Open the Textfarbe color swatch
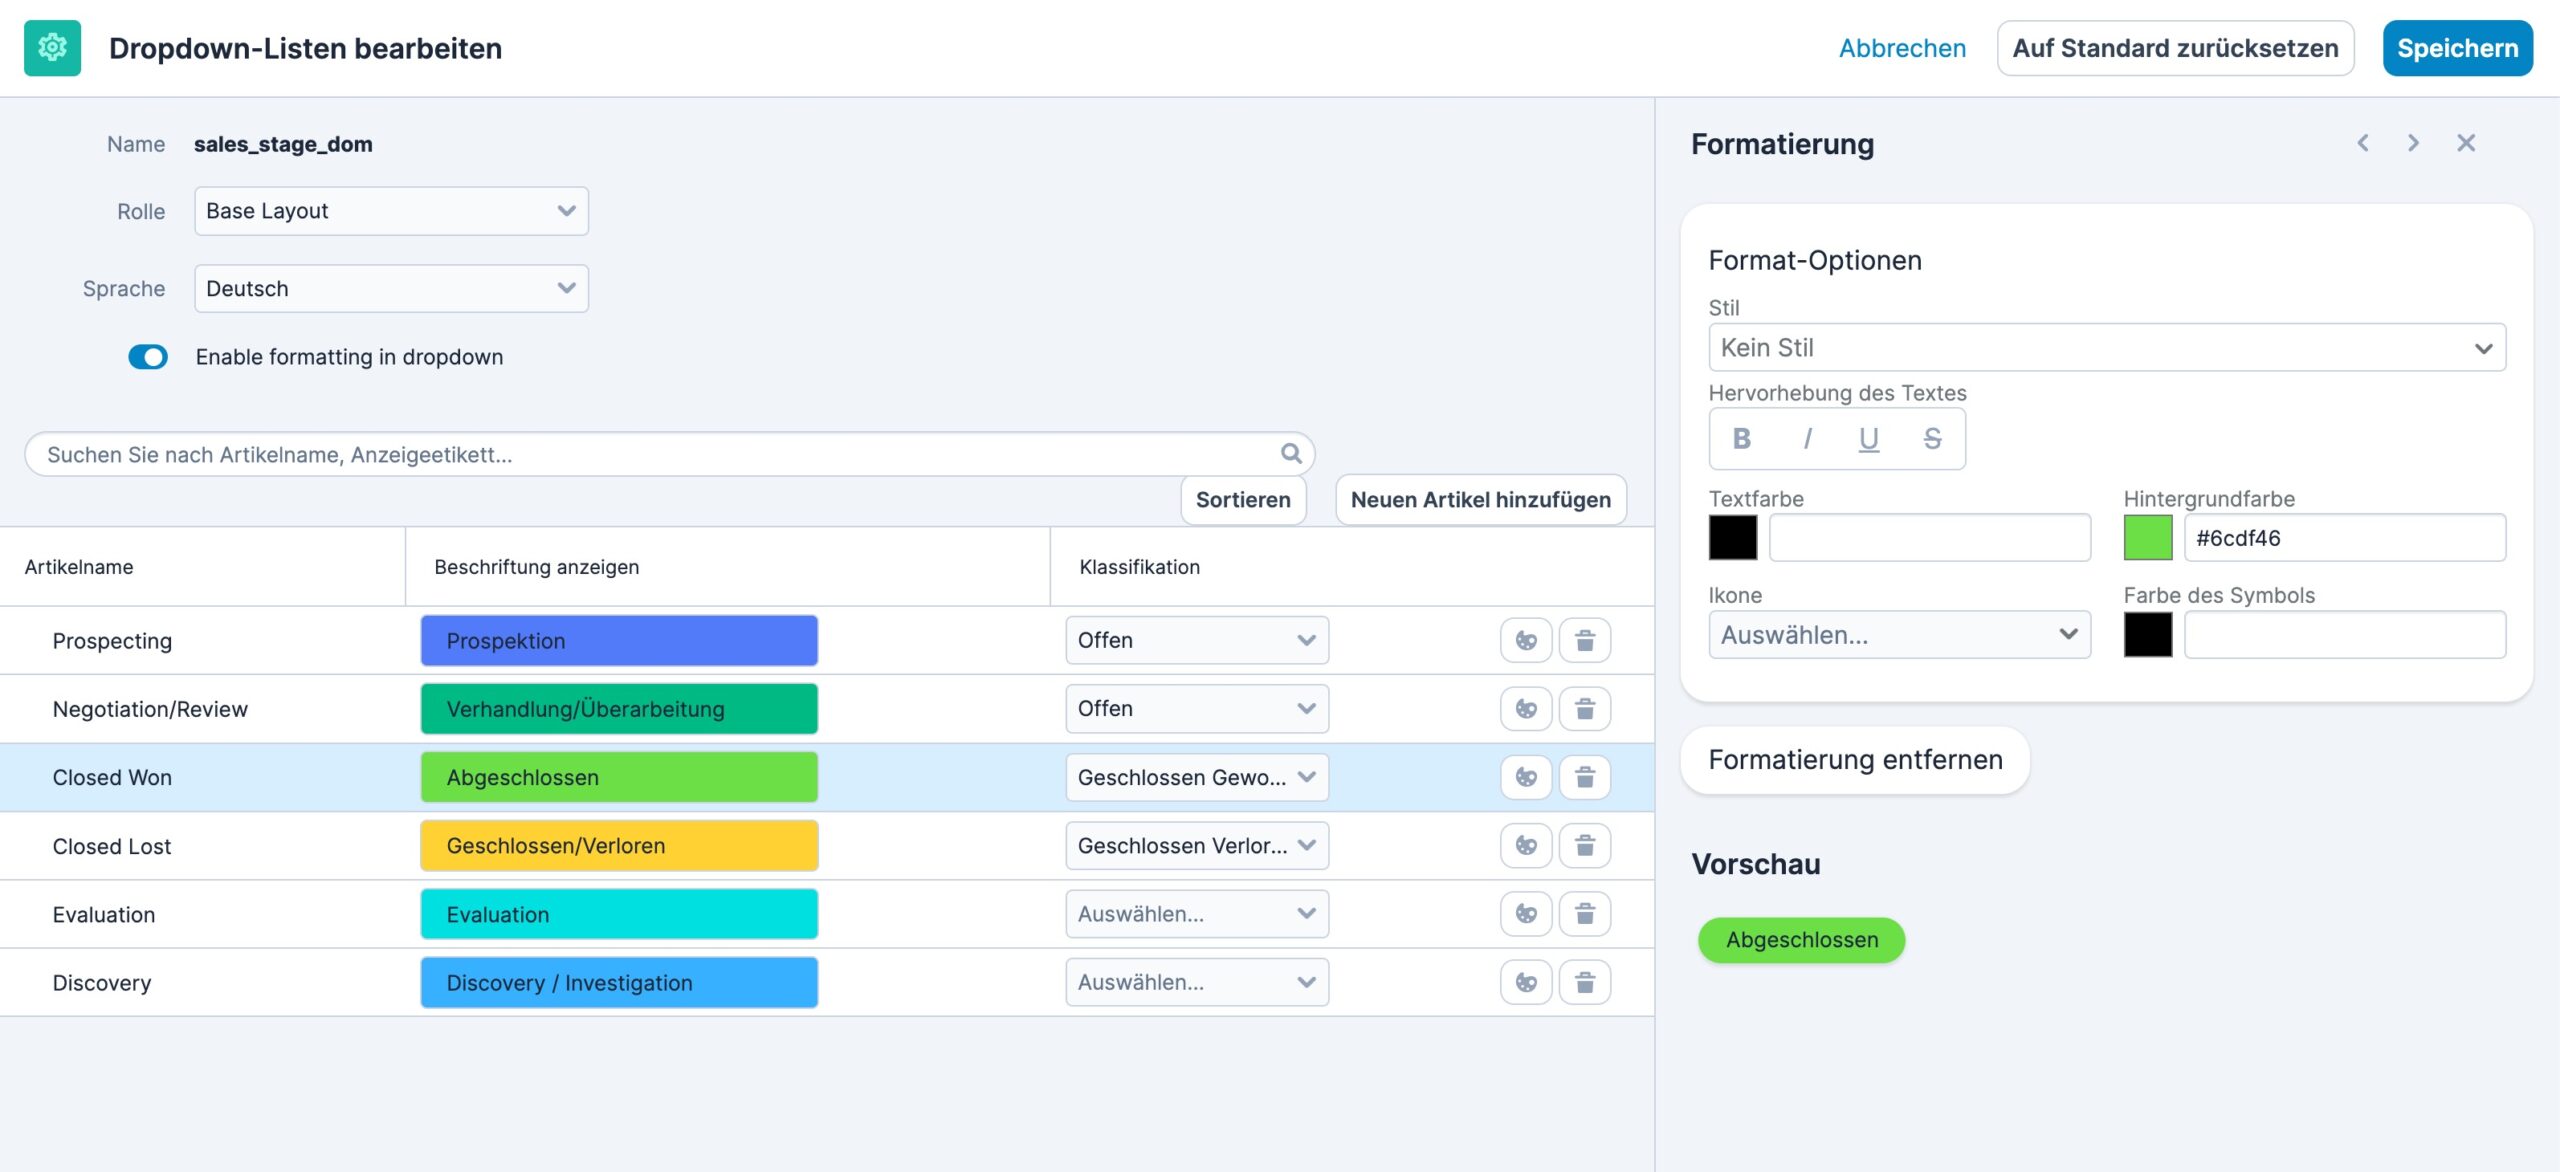Viewport: 2560px width, 1172px height. coord(1732,537)
